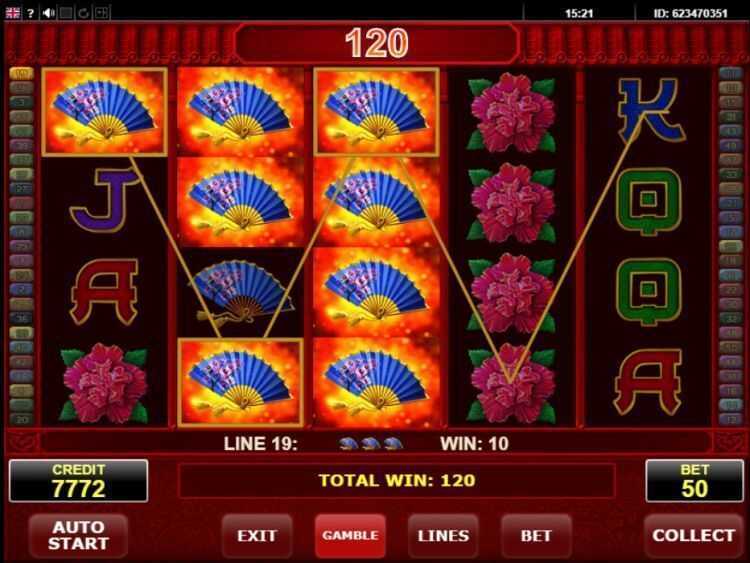The image size is (750, 563).
Task: Click the AUTO START button
Action: click(x=78, y=536)
